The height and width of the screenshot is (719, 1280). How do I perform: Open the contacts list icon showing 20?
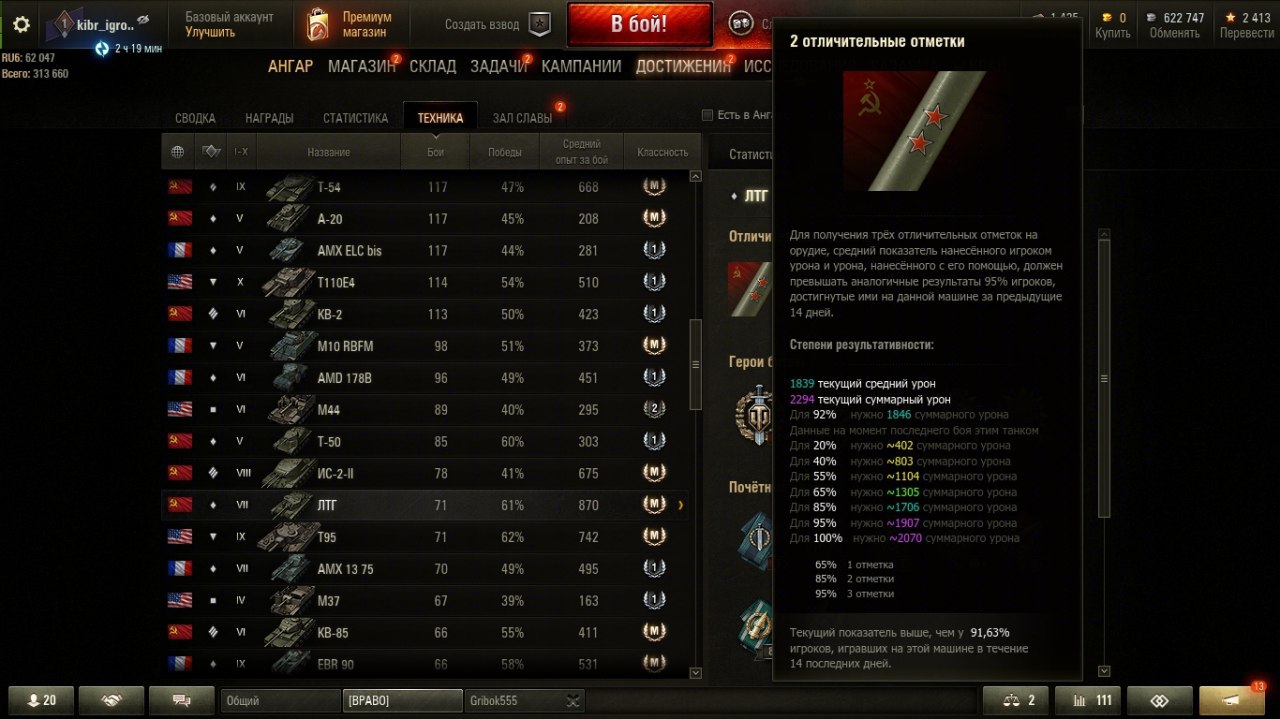point(39,700)
